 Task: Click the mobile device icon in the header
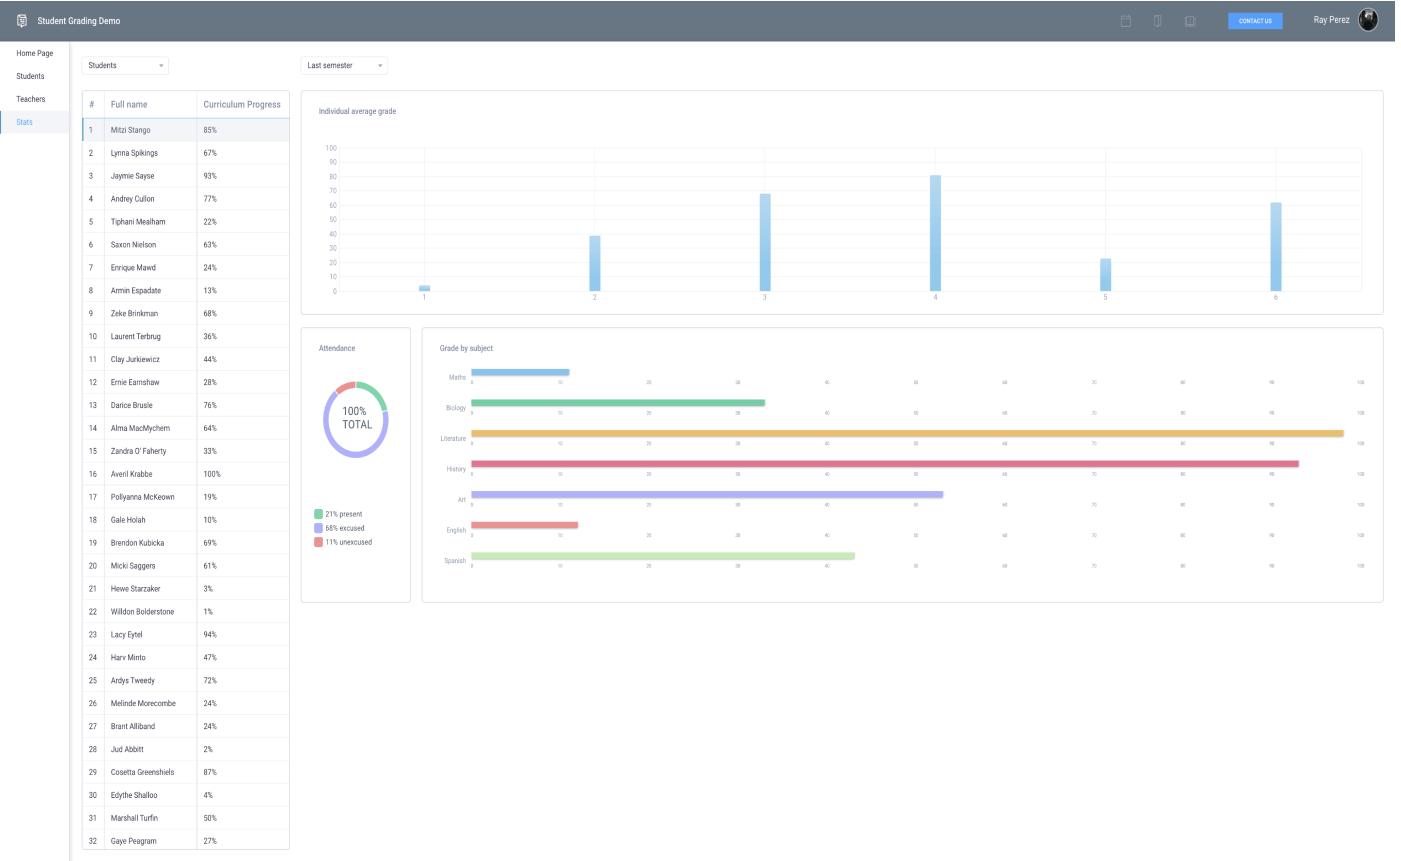pyautogui.click(x=1157, y=20)
